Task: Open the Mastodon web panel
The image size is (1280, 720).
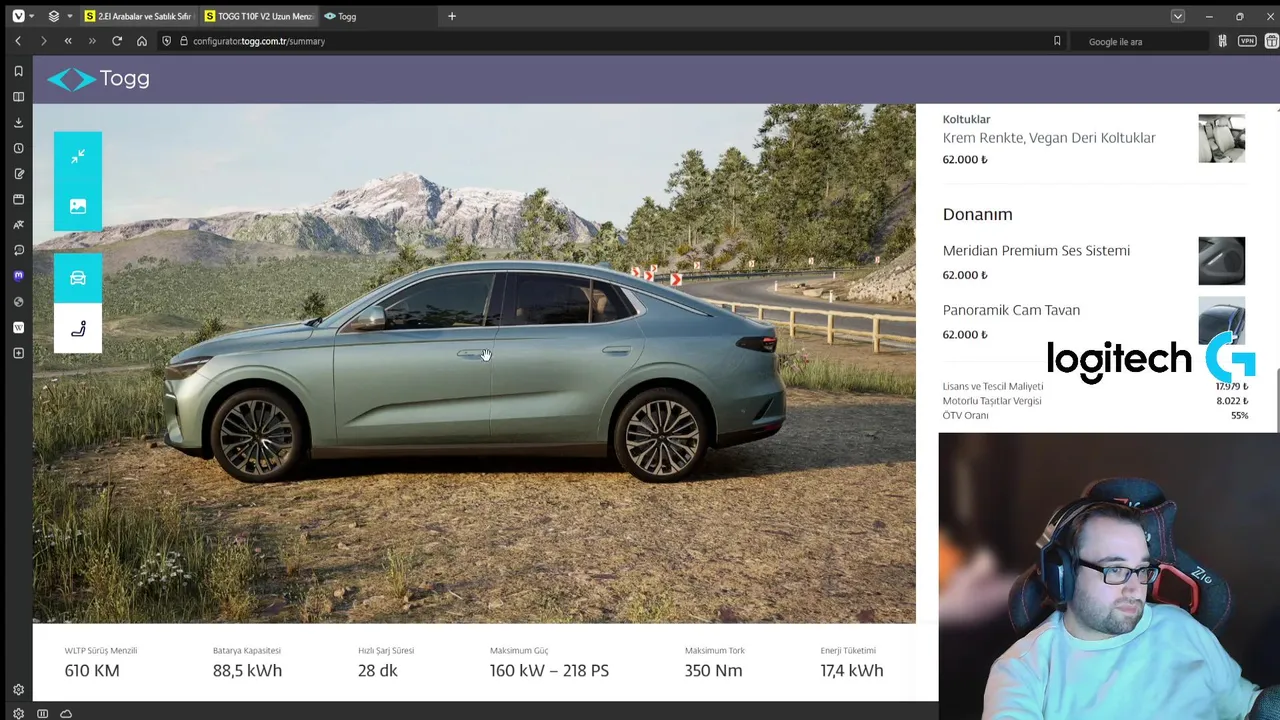Action: pos(18,276)
